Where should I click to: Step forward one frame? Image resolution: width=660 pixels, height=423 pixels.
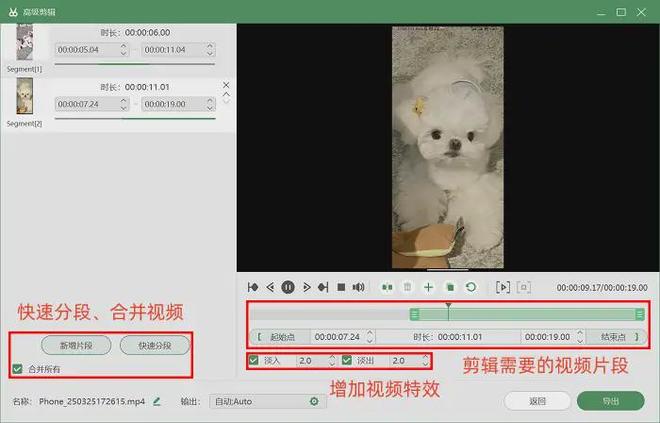pyautogui.click(x=306, y=287)
